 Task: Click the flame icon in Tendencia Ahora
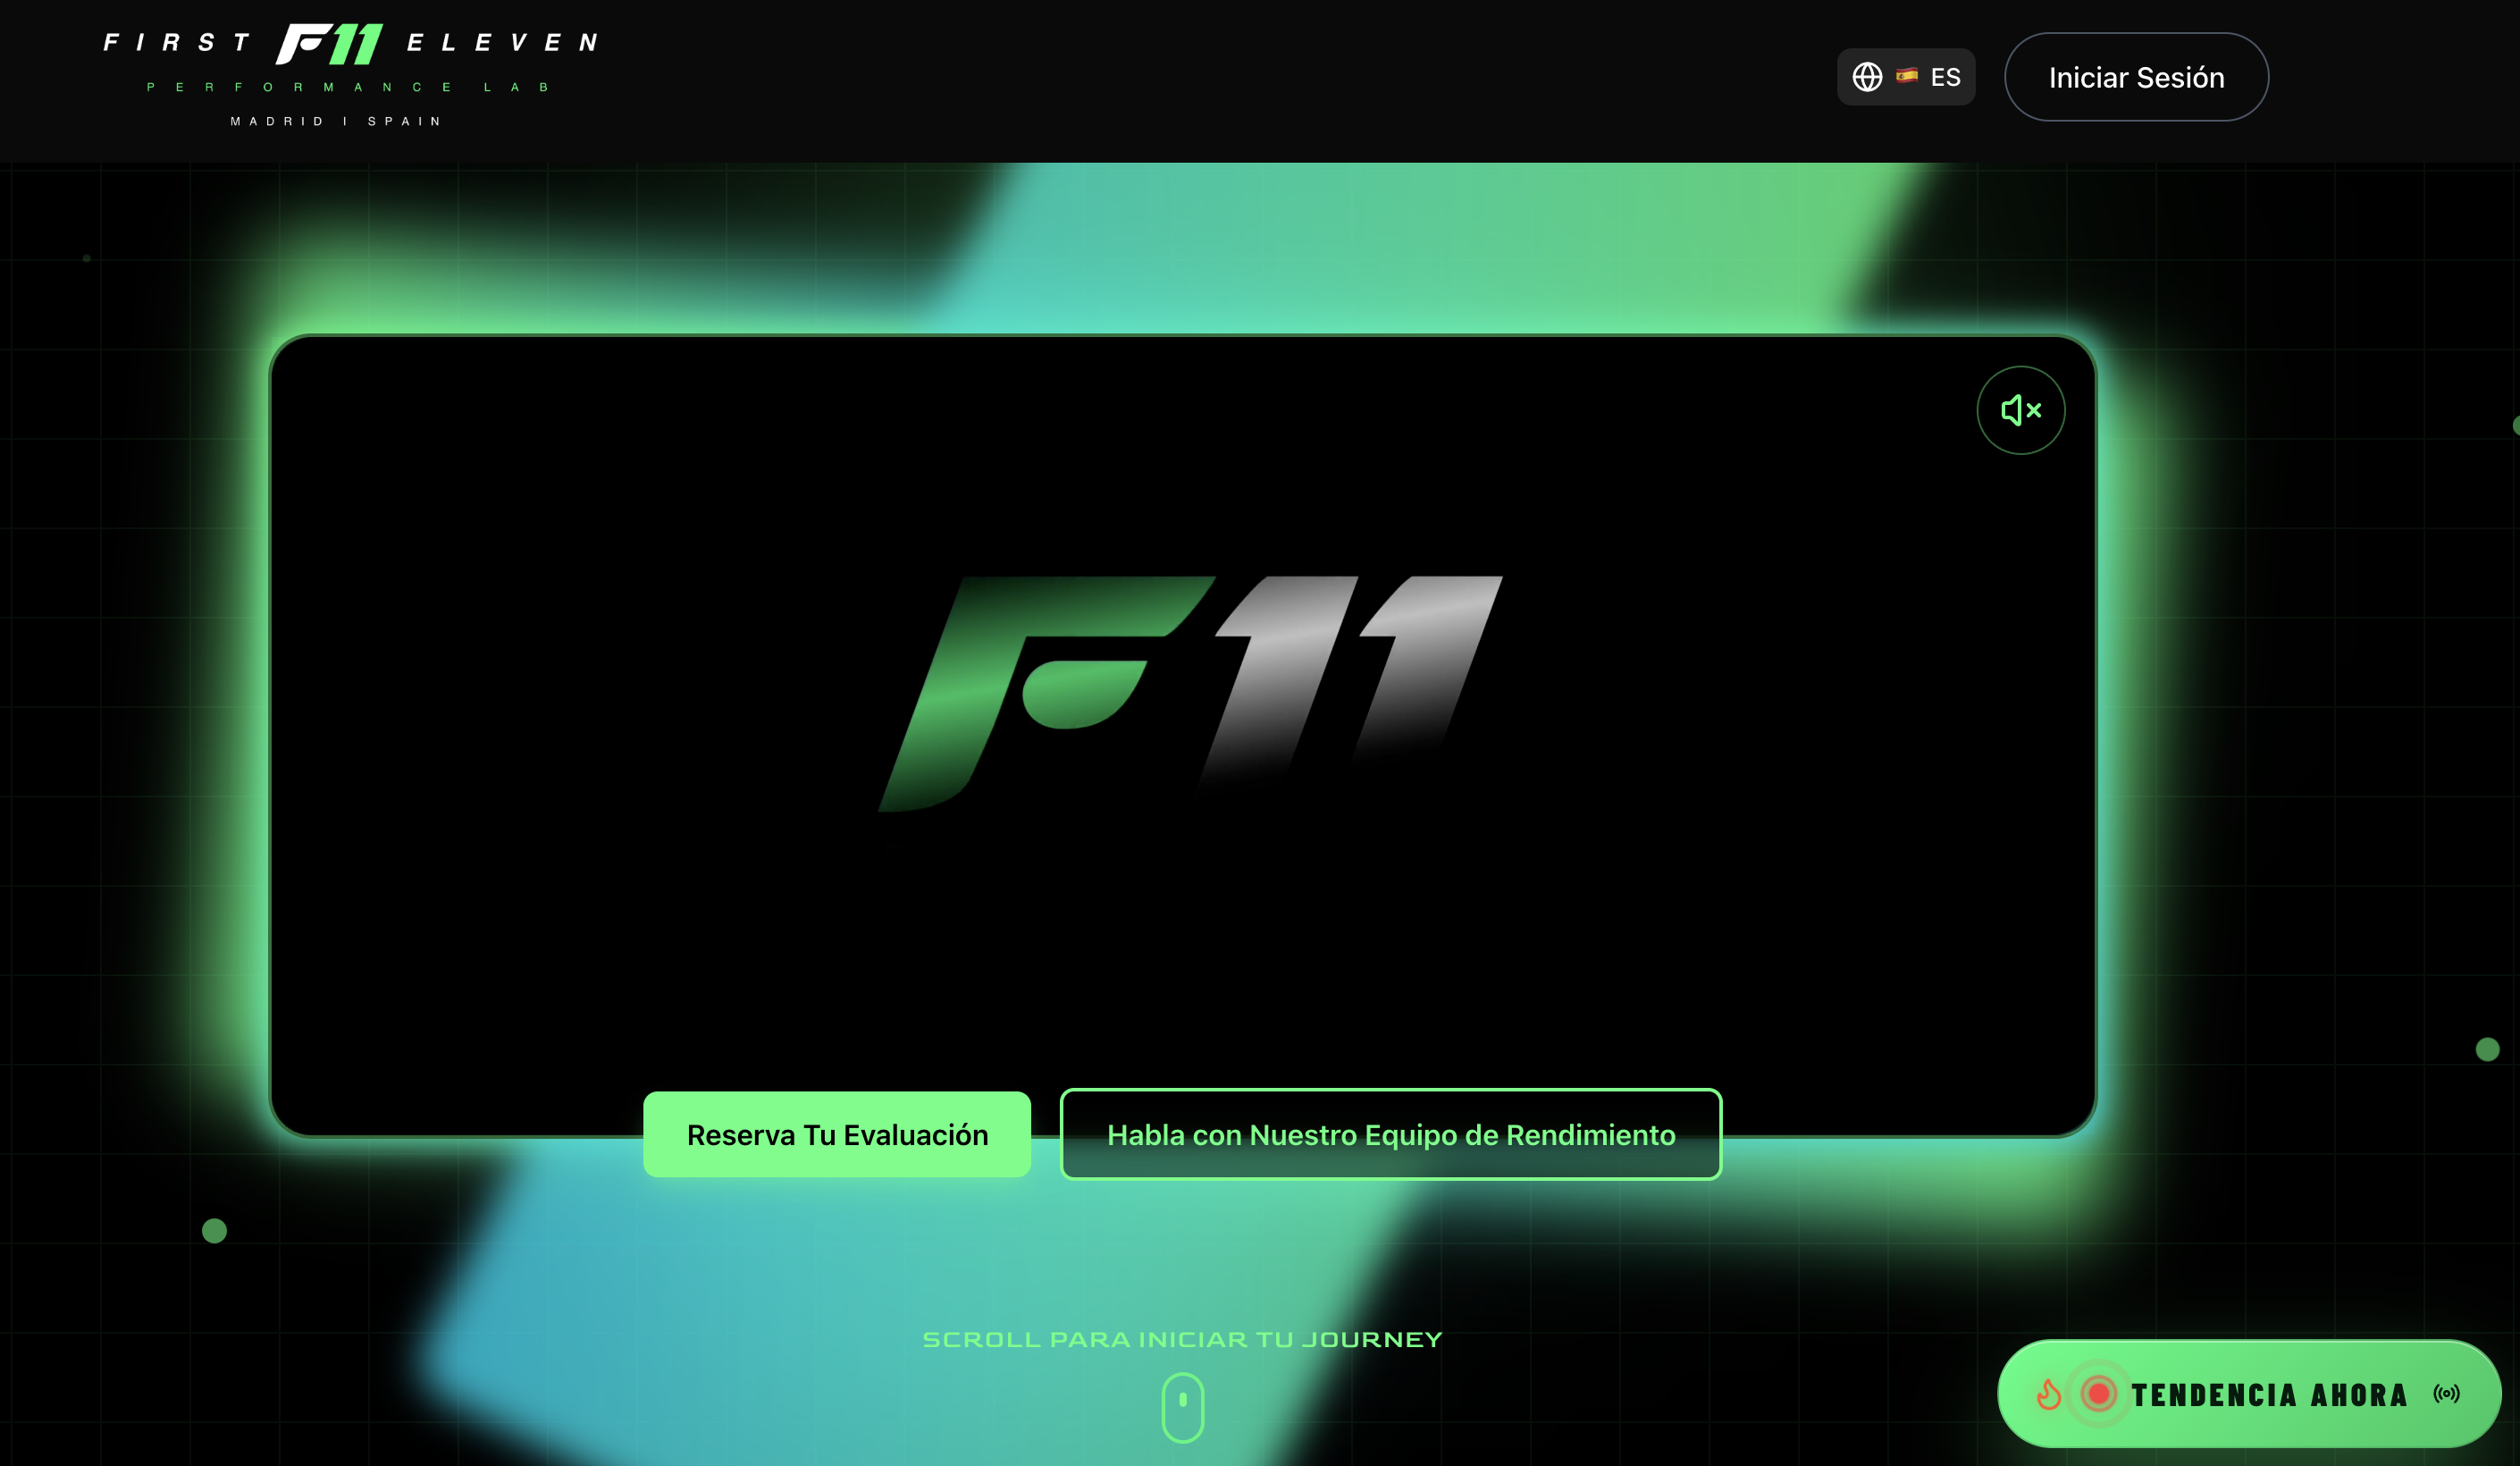point(2049,1394)
